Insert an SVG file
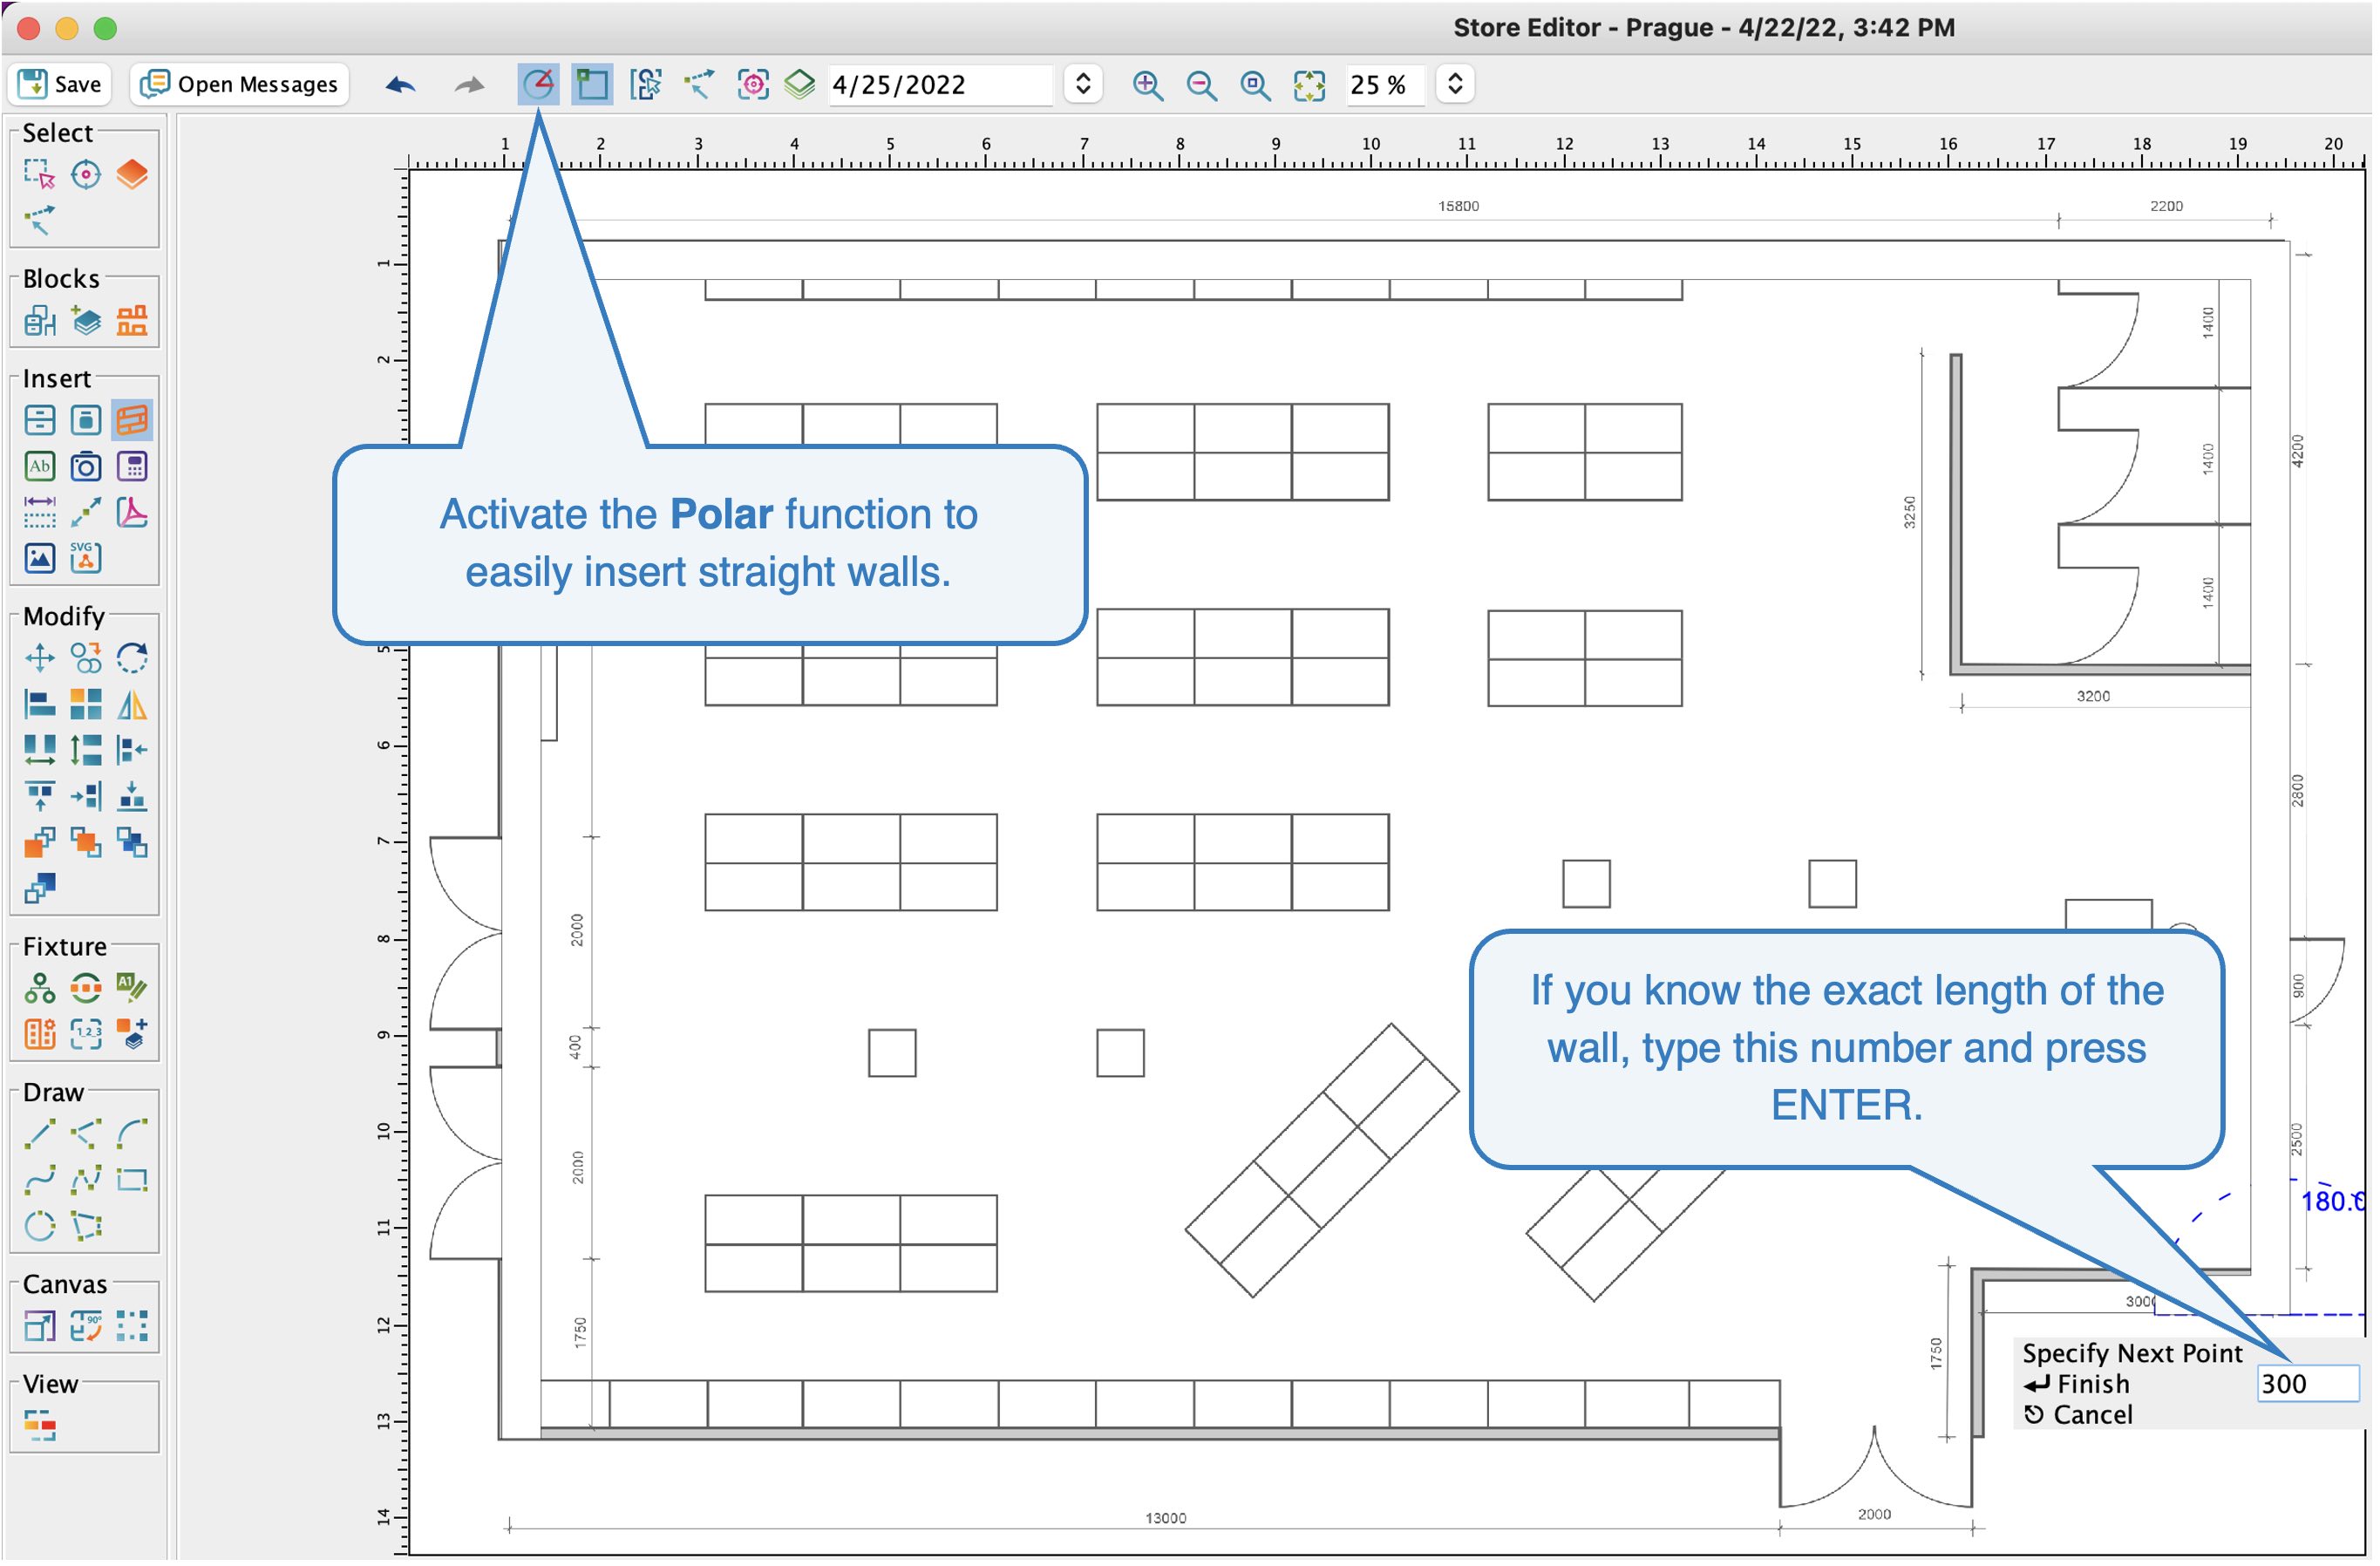The image size is (2380, 1566). pos(86,559)
